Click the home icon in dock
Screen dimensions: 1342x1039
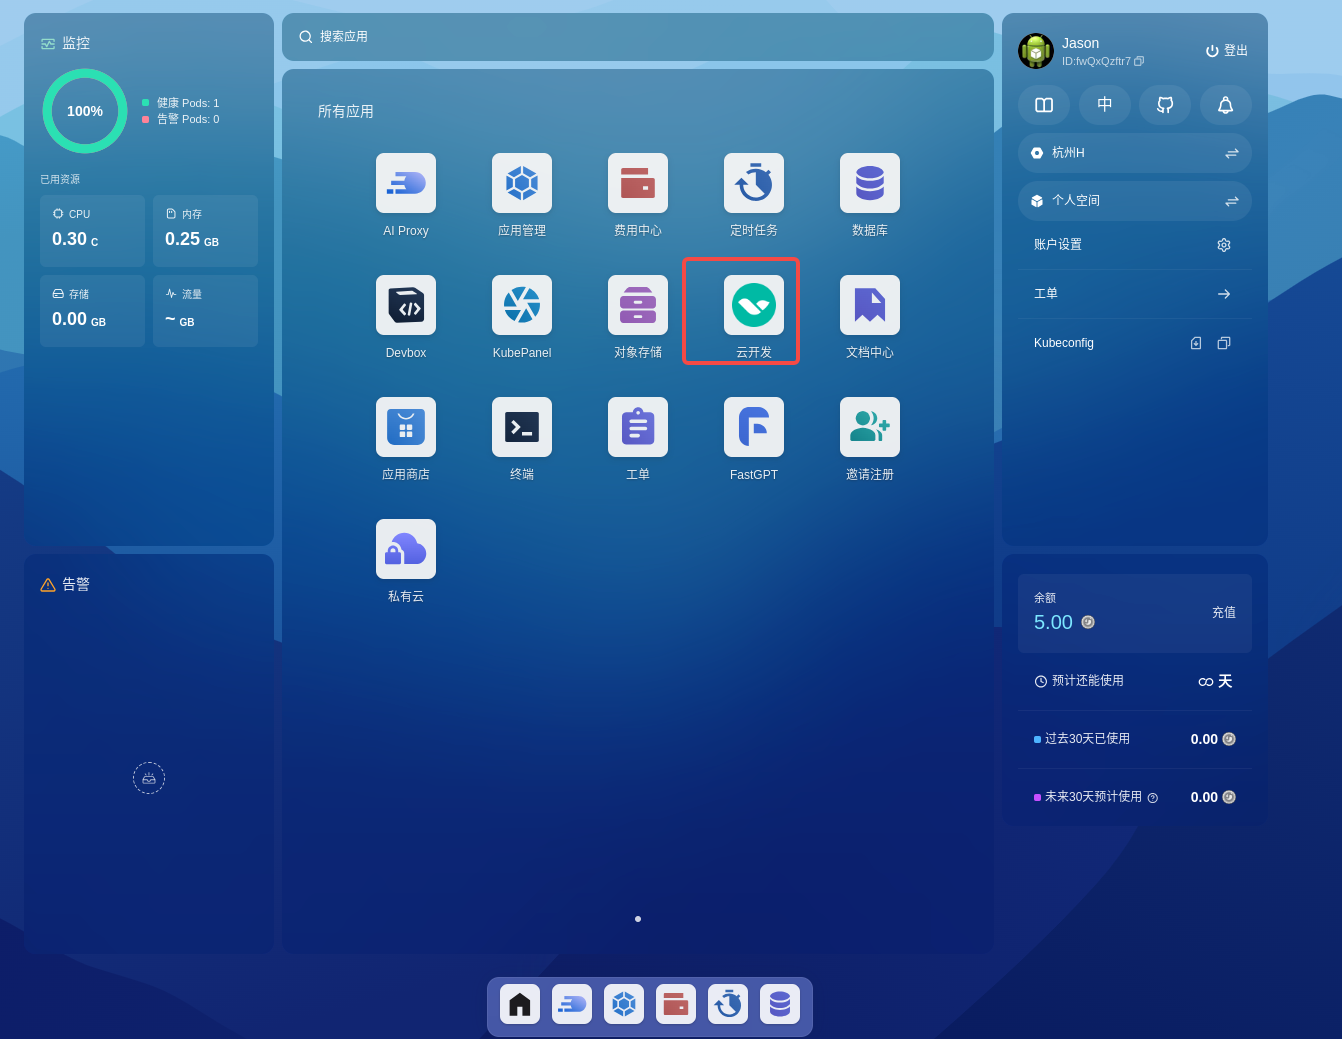(520, 1004)
